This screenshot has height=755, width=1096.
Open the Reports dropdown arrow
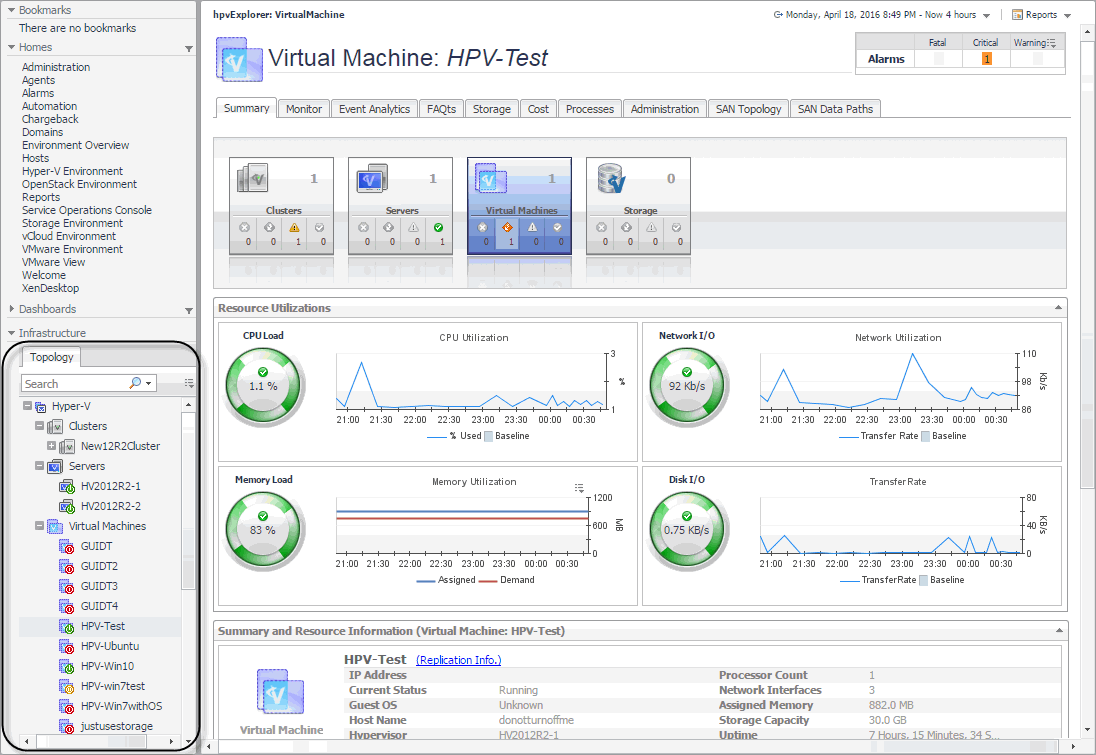coord(1067,15)
